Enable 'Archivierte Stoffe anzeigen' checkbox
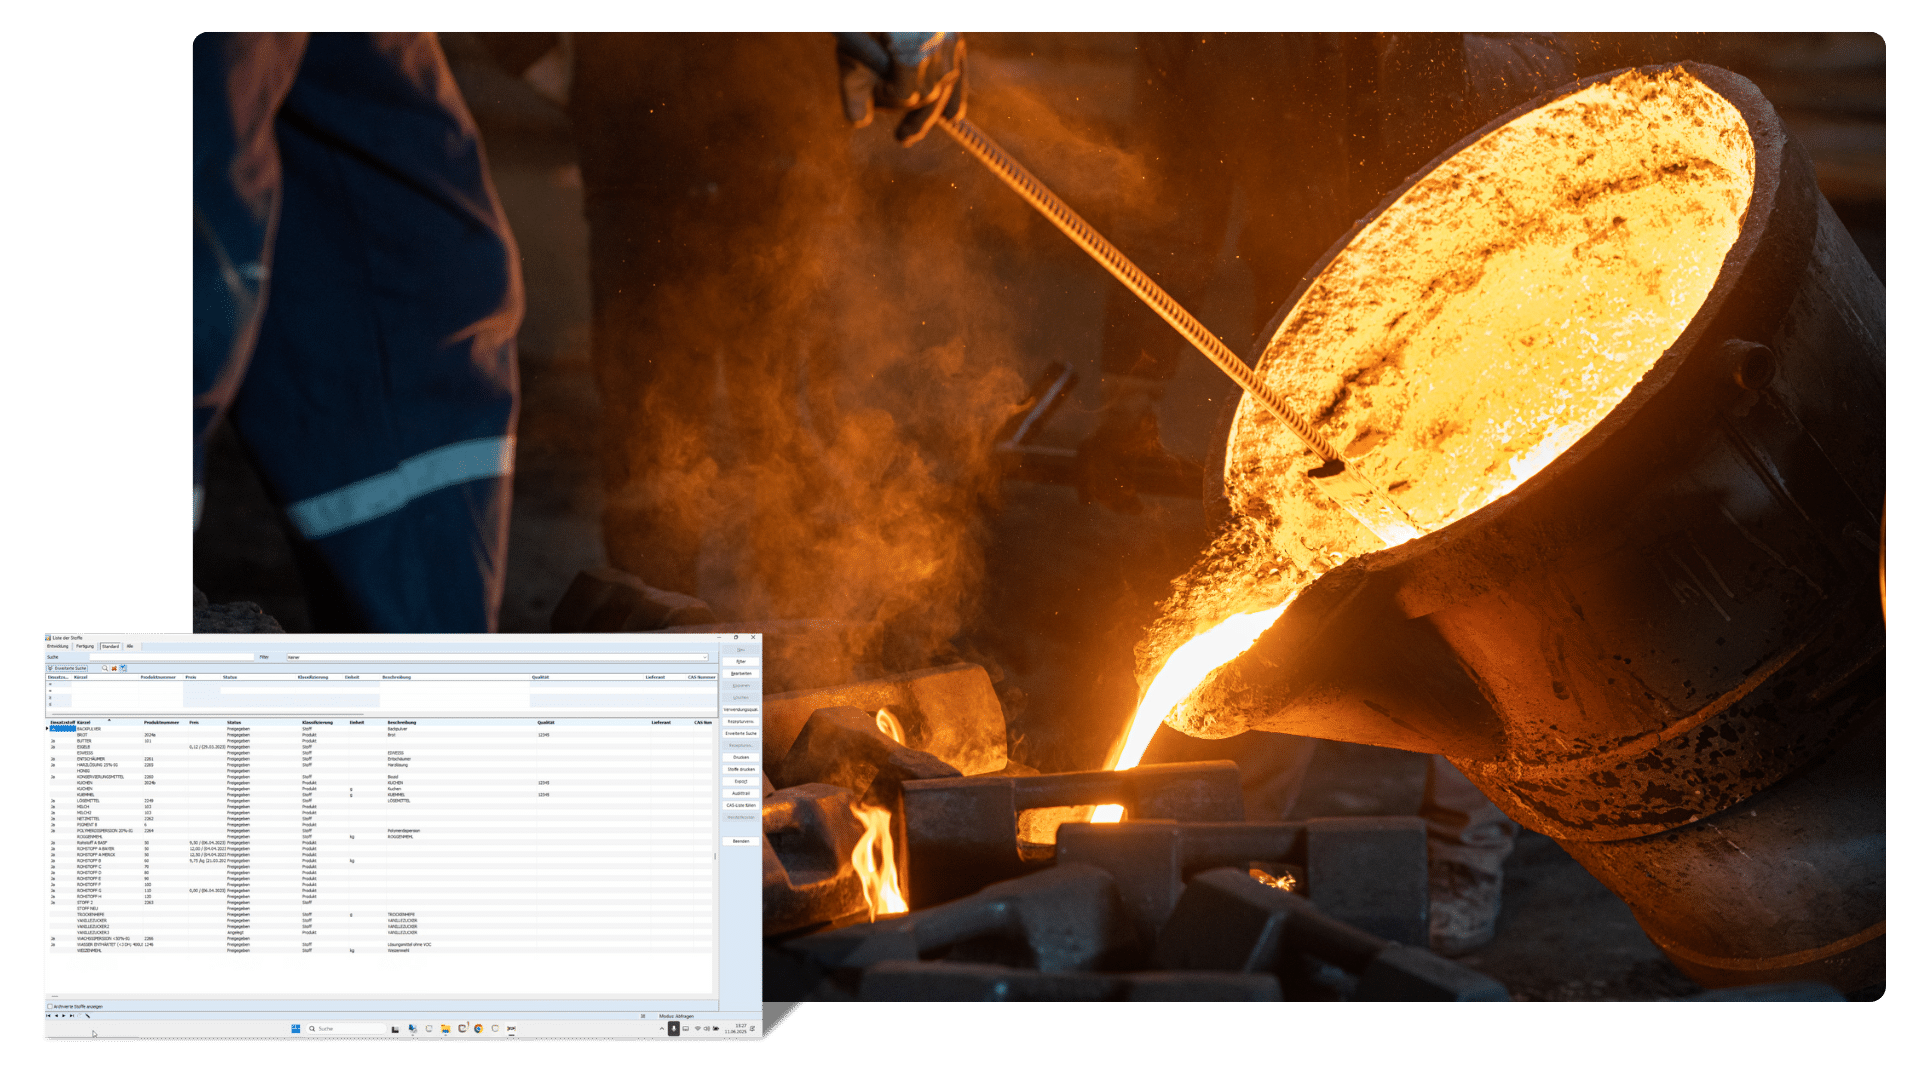 click(50, 1006)
